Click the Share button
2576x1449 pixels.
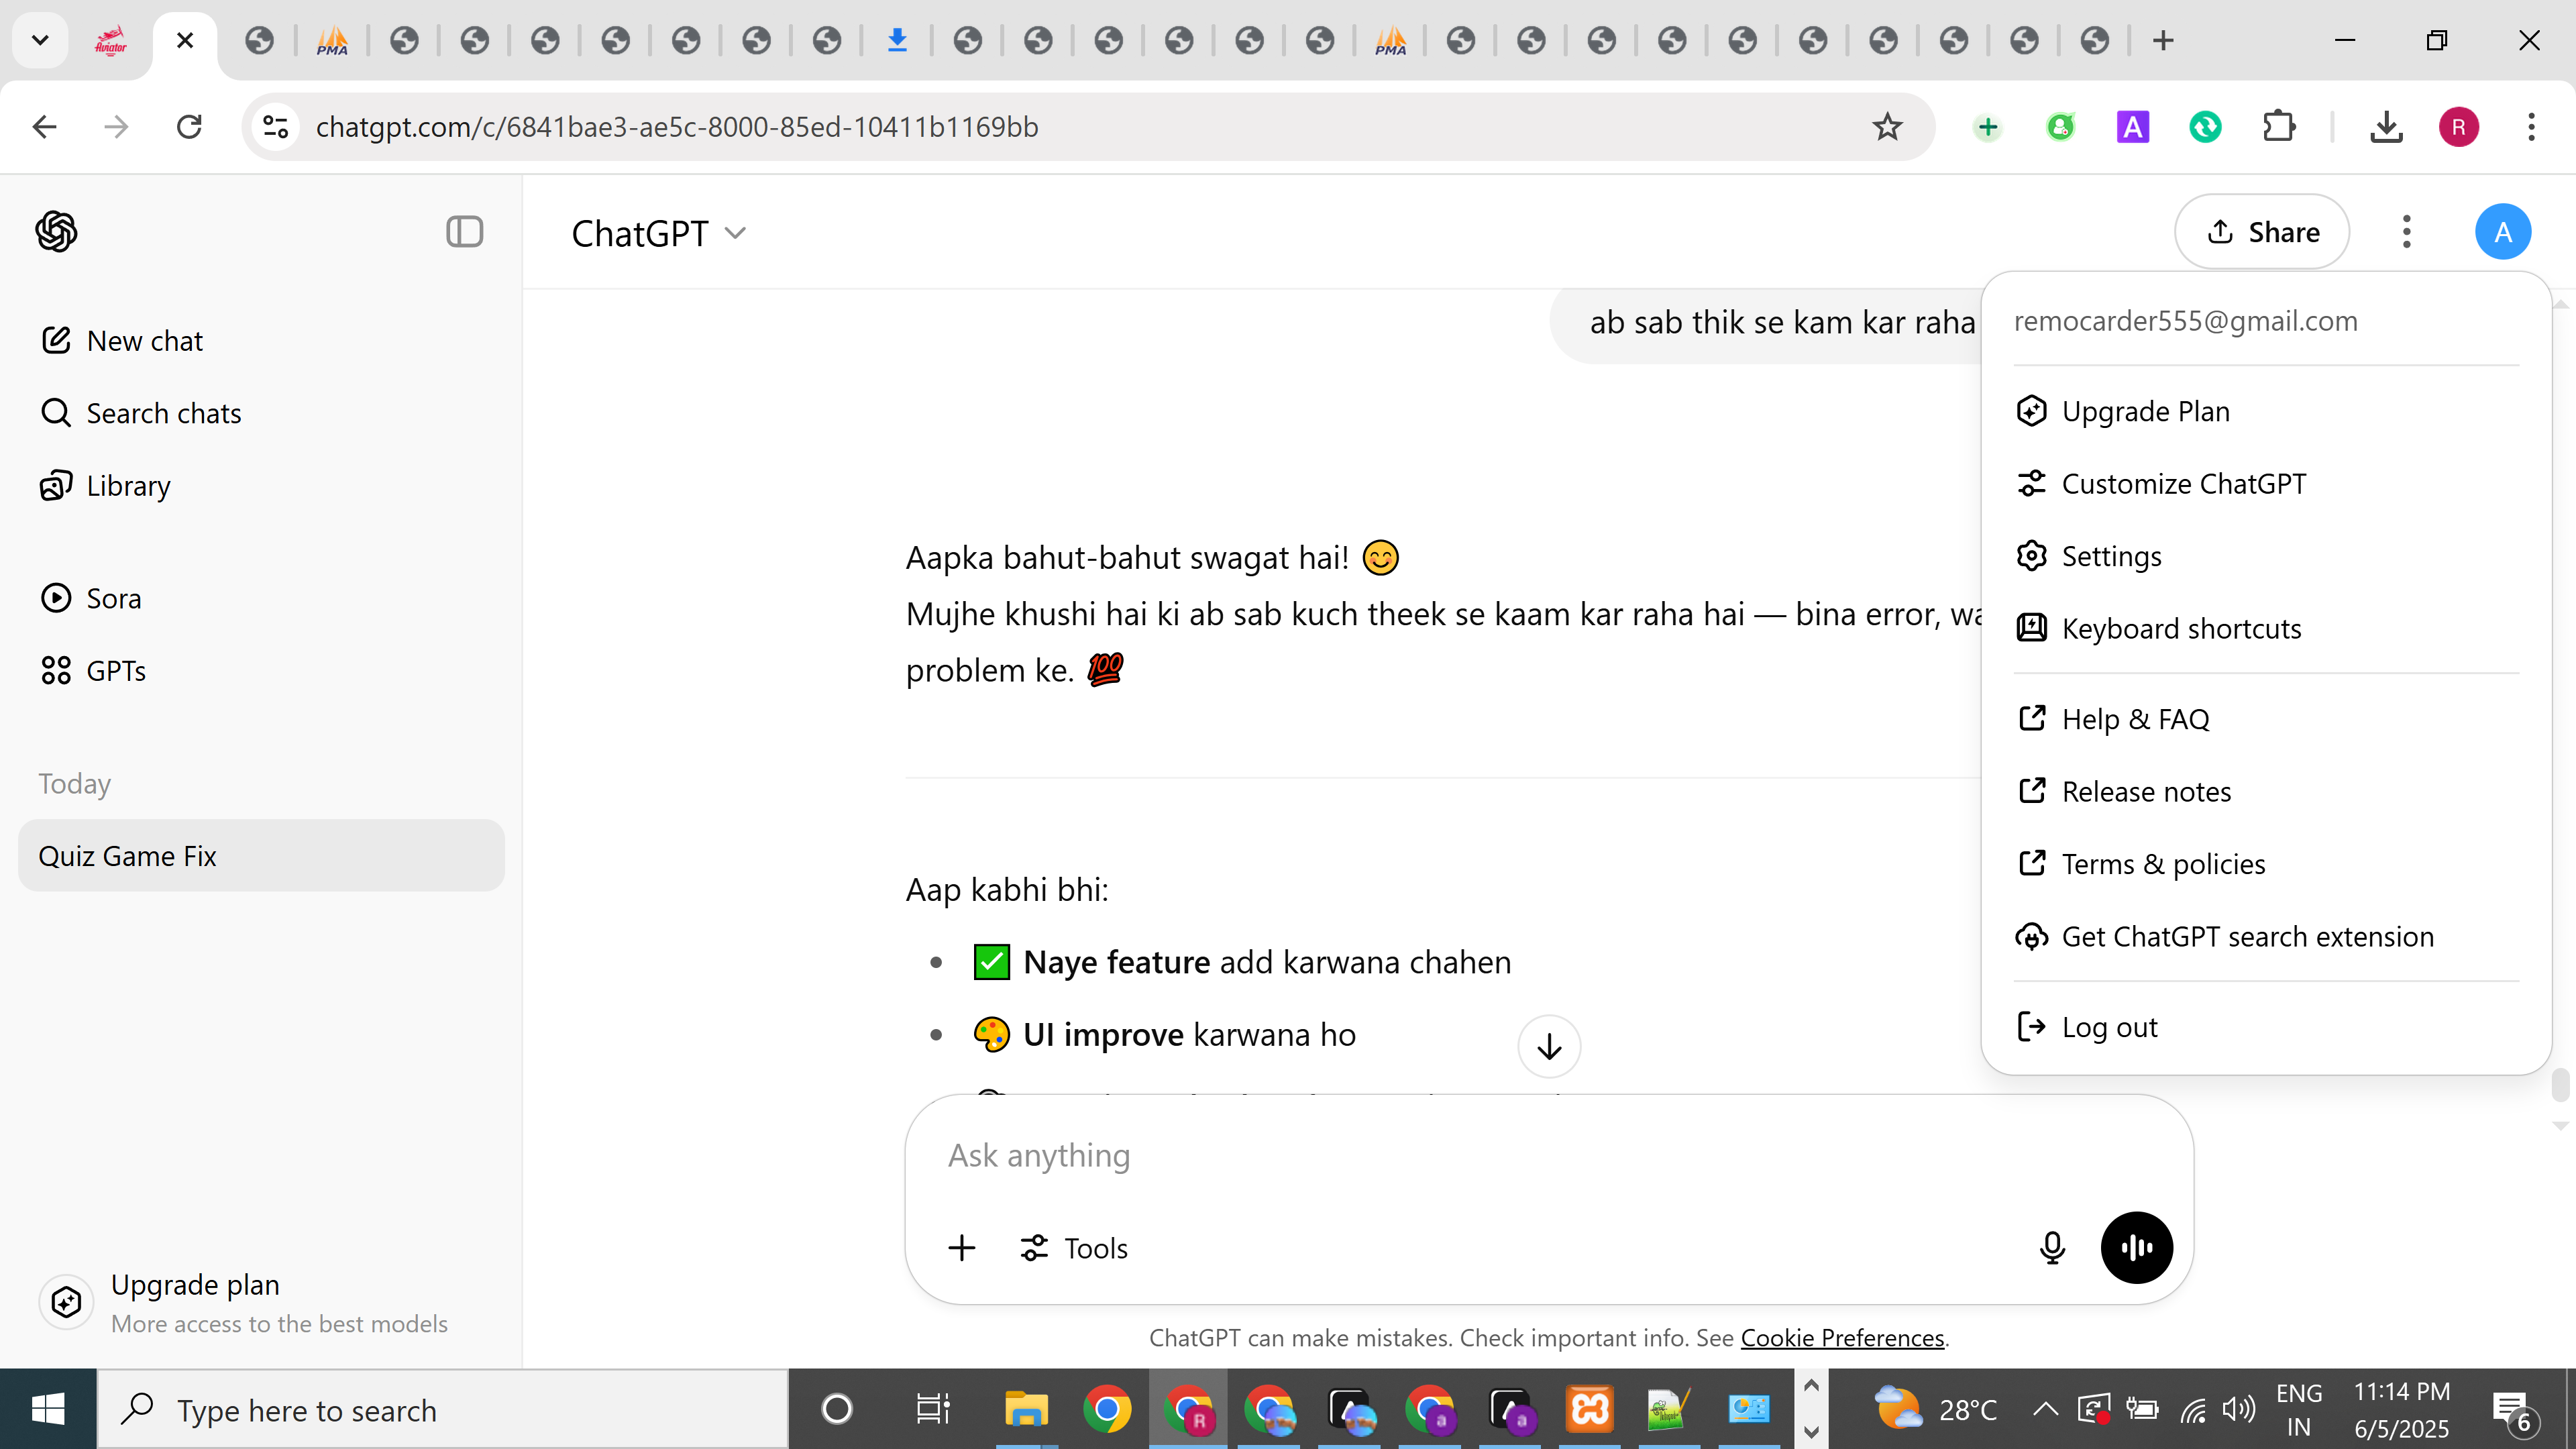2262,232
